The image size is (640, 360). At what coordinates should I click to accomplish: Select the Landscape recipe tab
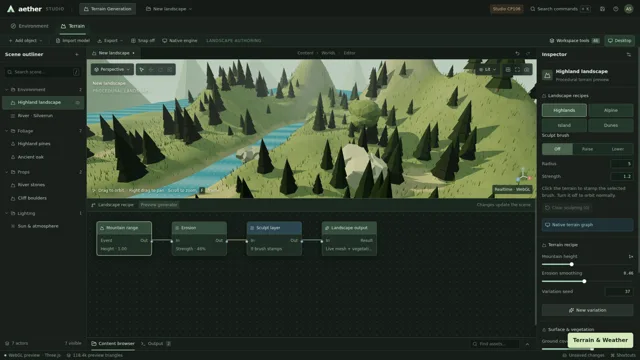click(113, 205)
